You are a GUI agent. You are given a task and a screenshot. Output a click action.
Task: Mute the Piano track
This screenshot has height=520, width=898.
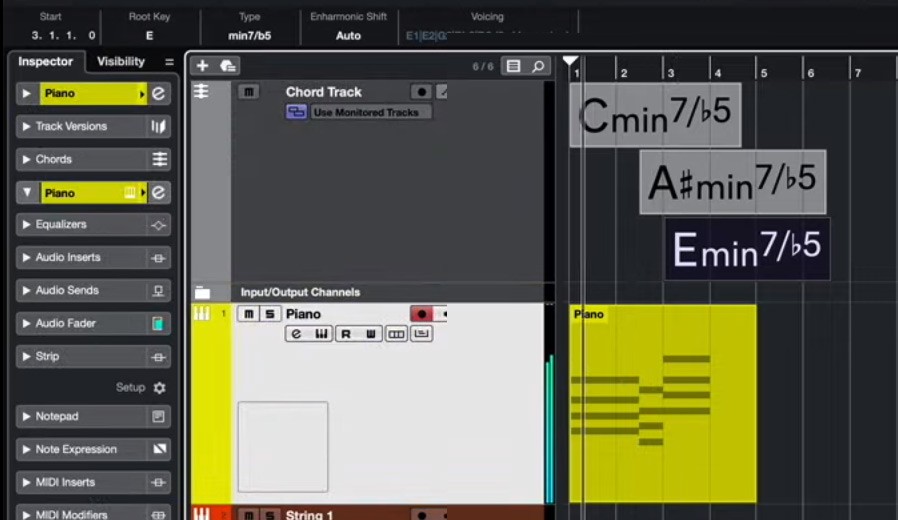[x=248, y=314]
